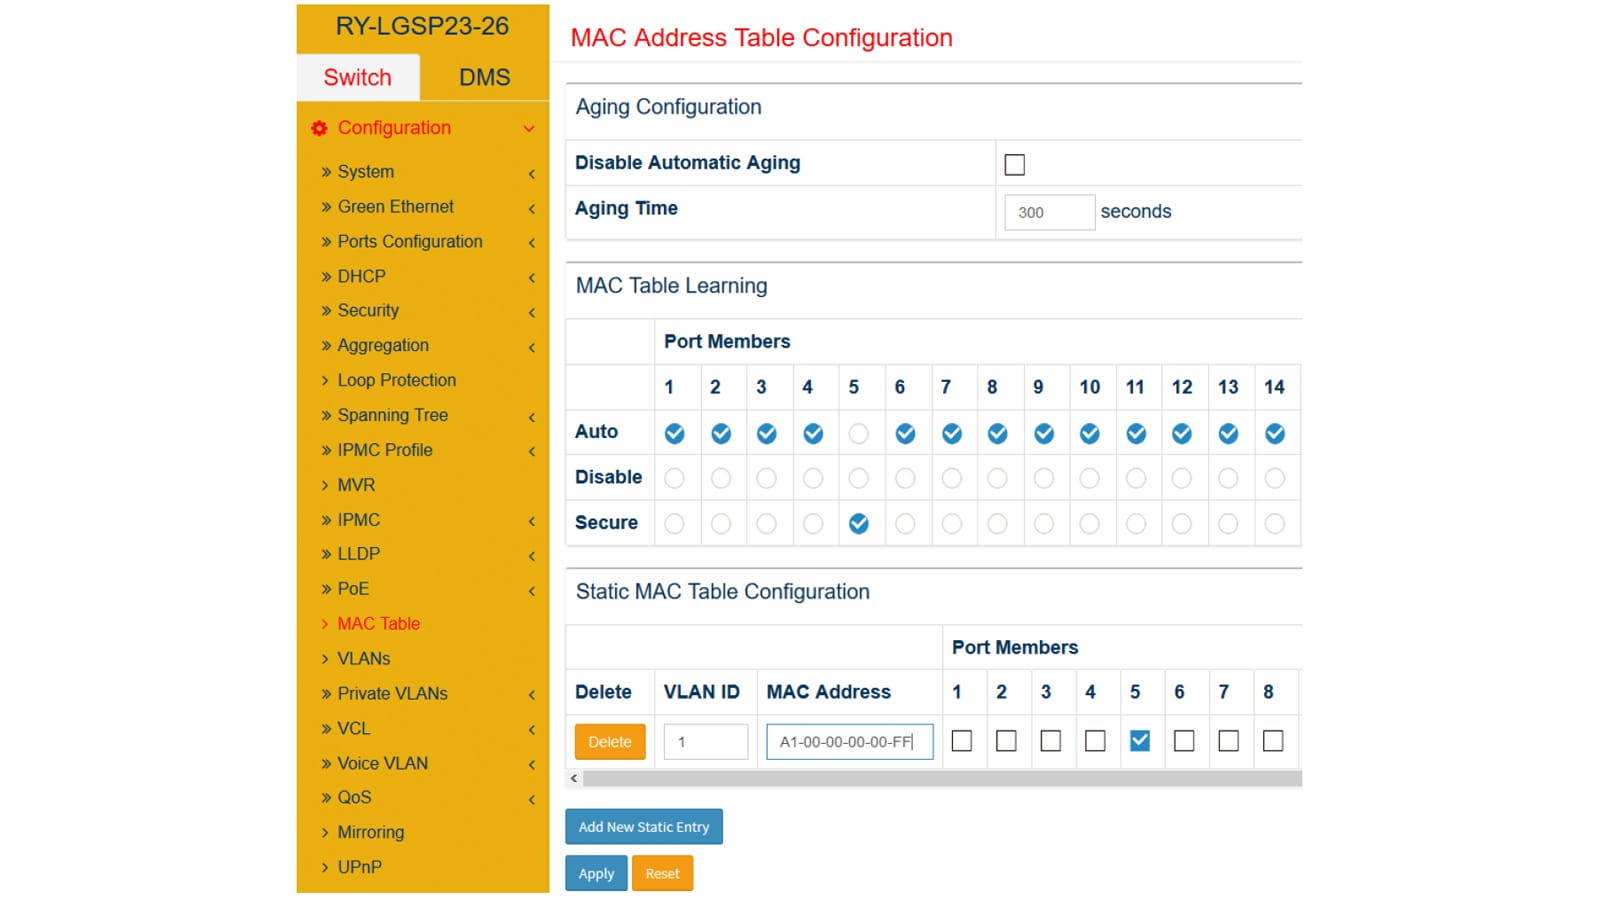Click the horizontal scrollbar track
Viewport: 1600px width, 900px height.
[942, 778]
